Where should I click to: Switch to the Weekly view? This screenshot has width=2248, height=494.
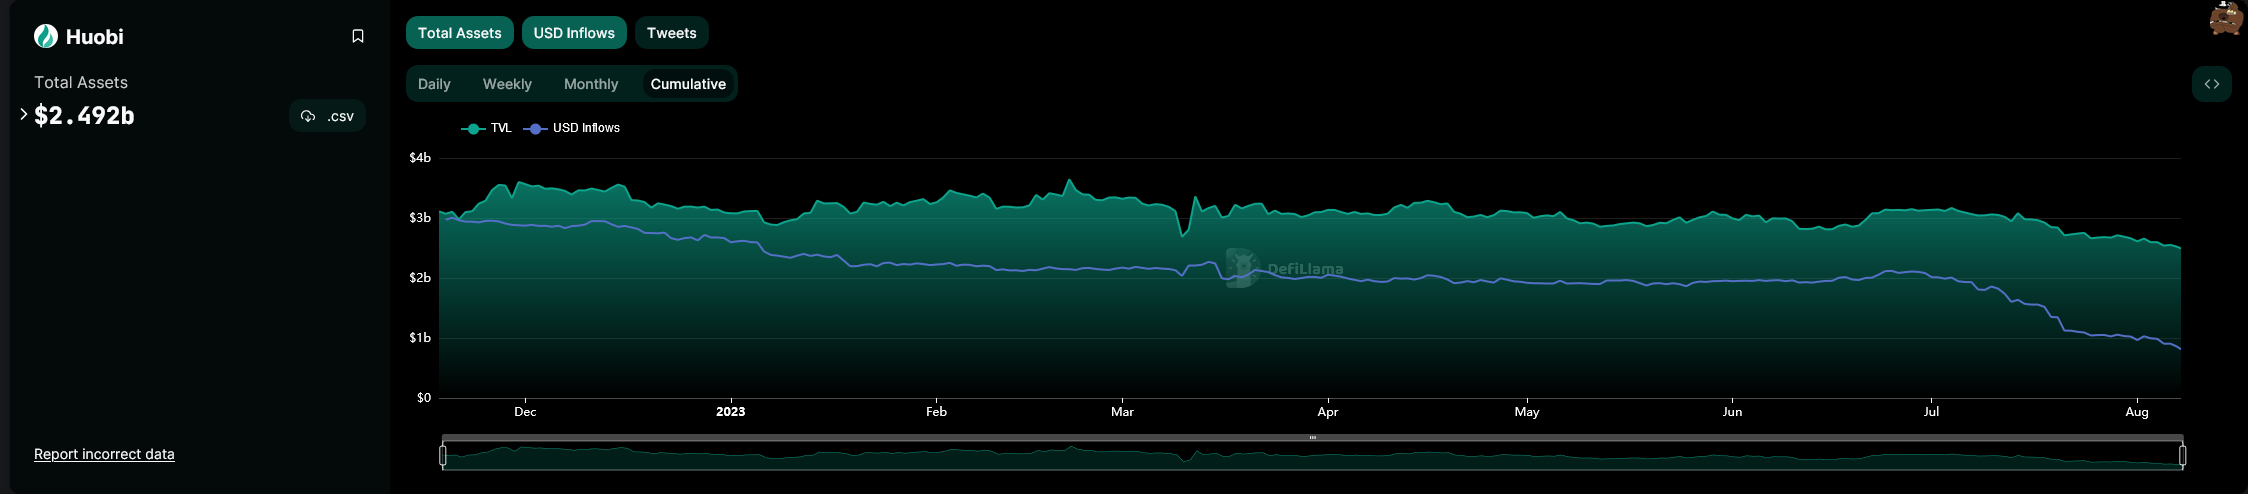pyautogui.click(x=507, y=84)
